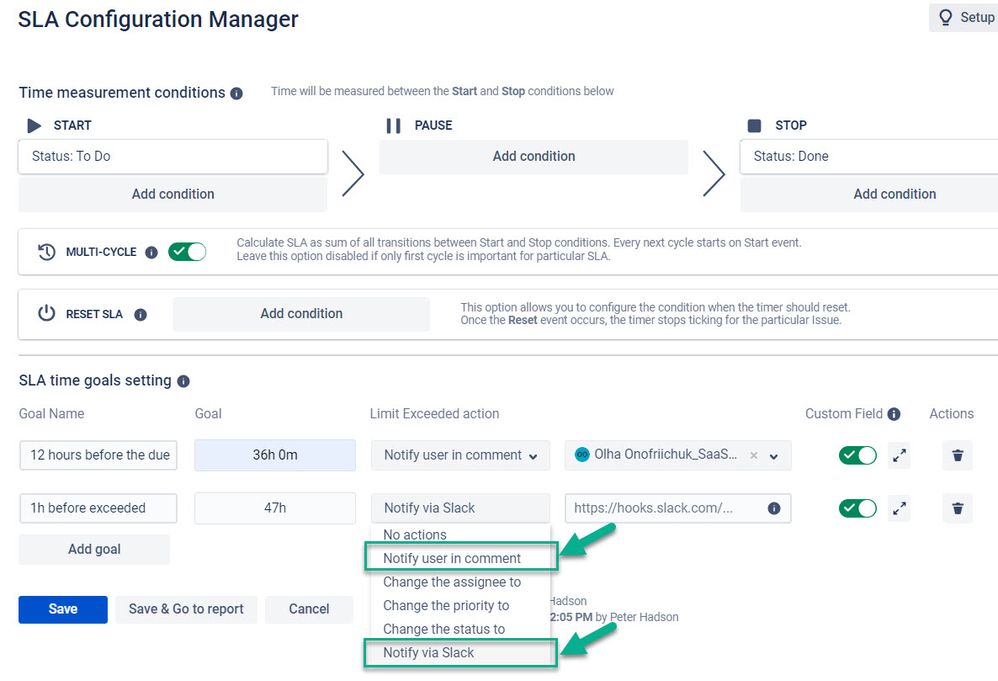998x681 pixels.
Task: Click the blue Save button
Action: 63,609
